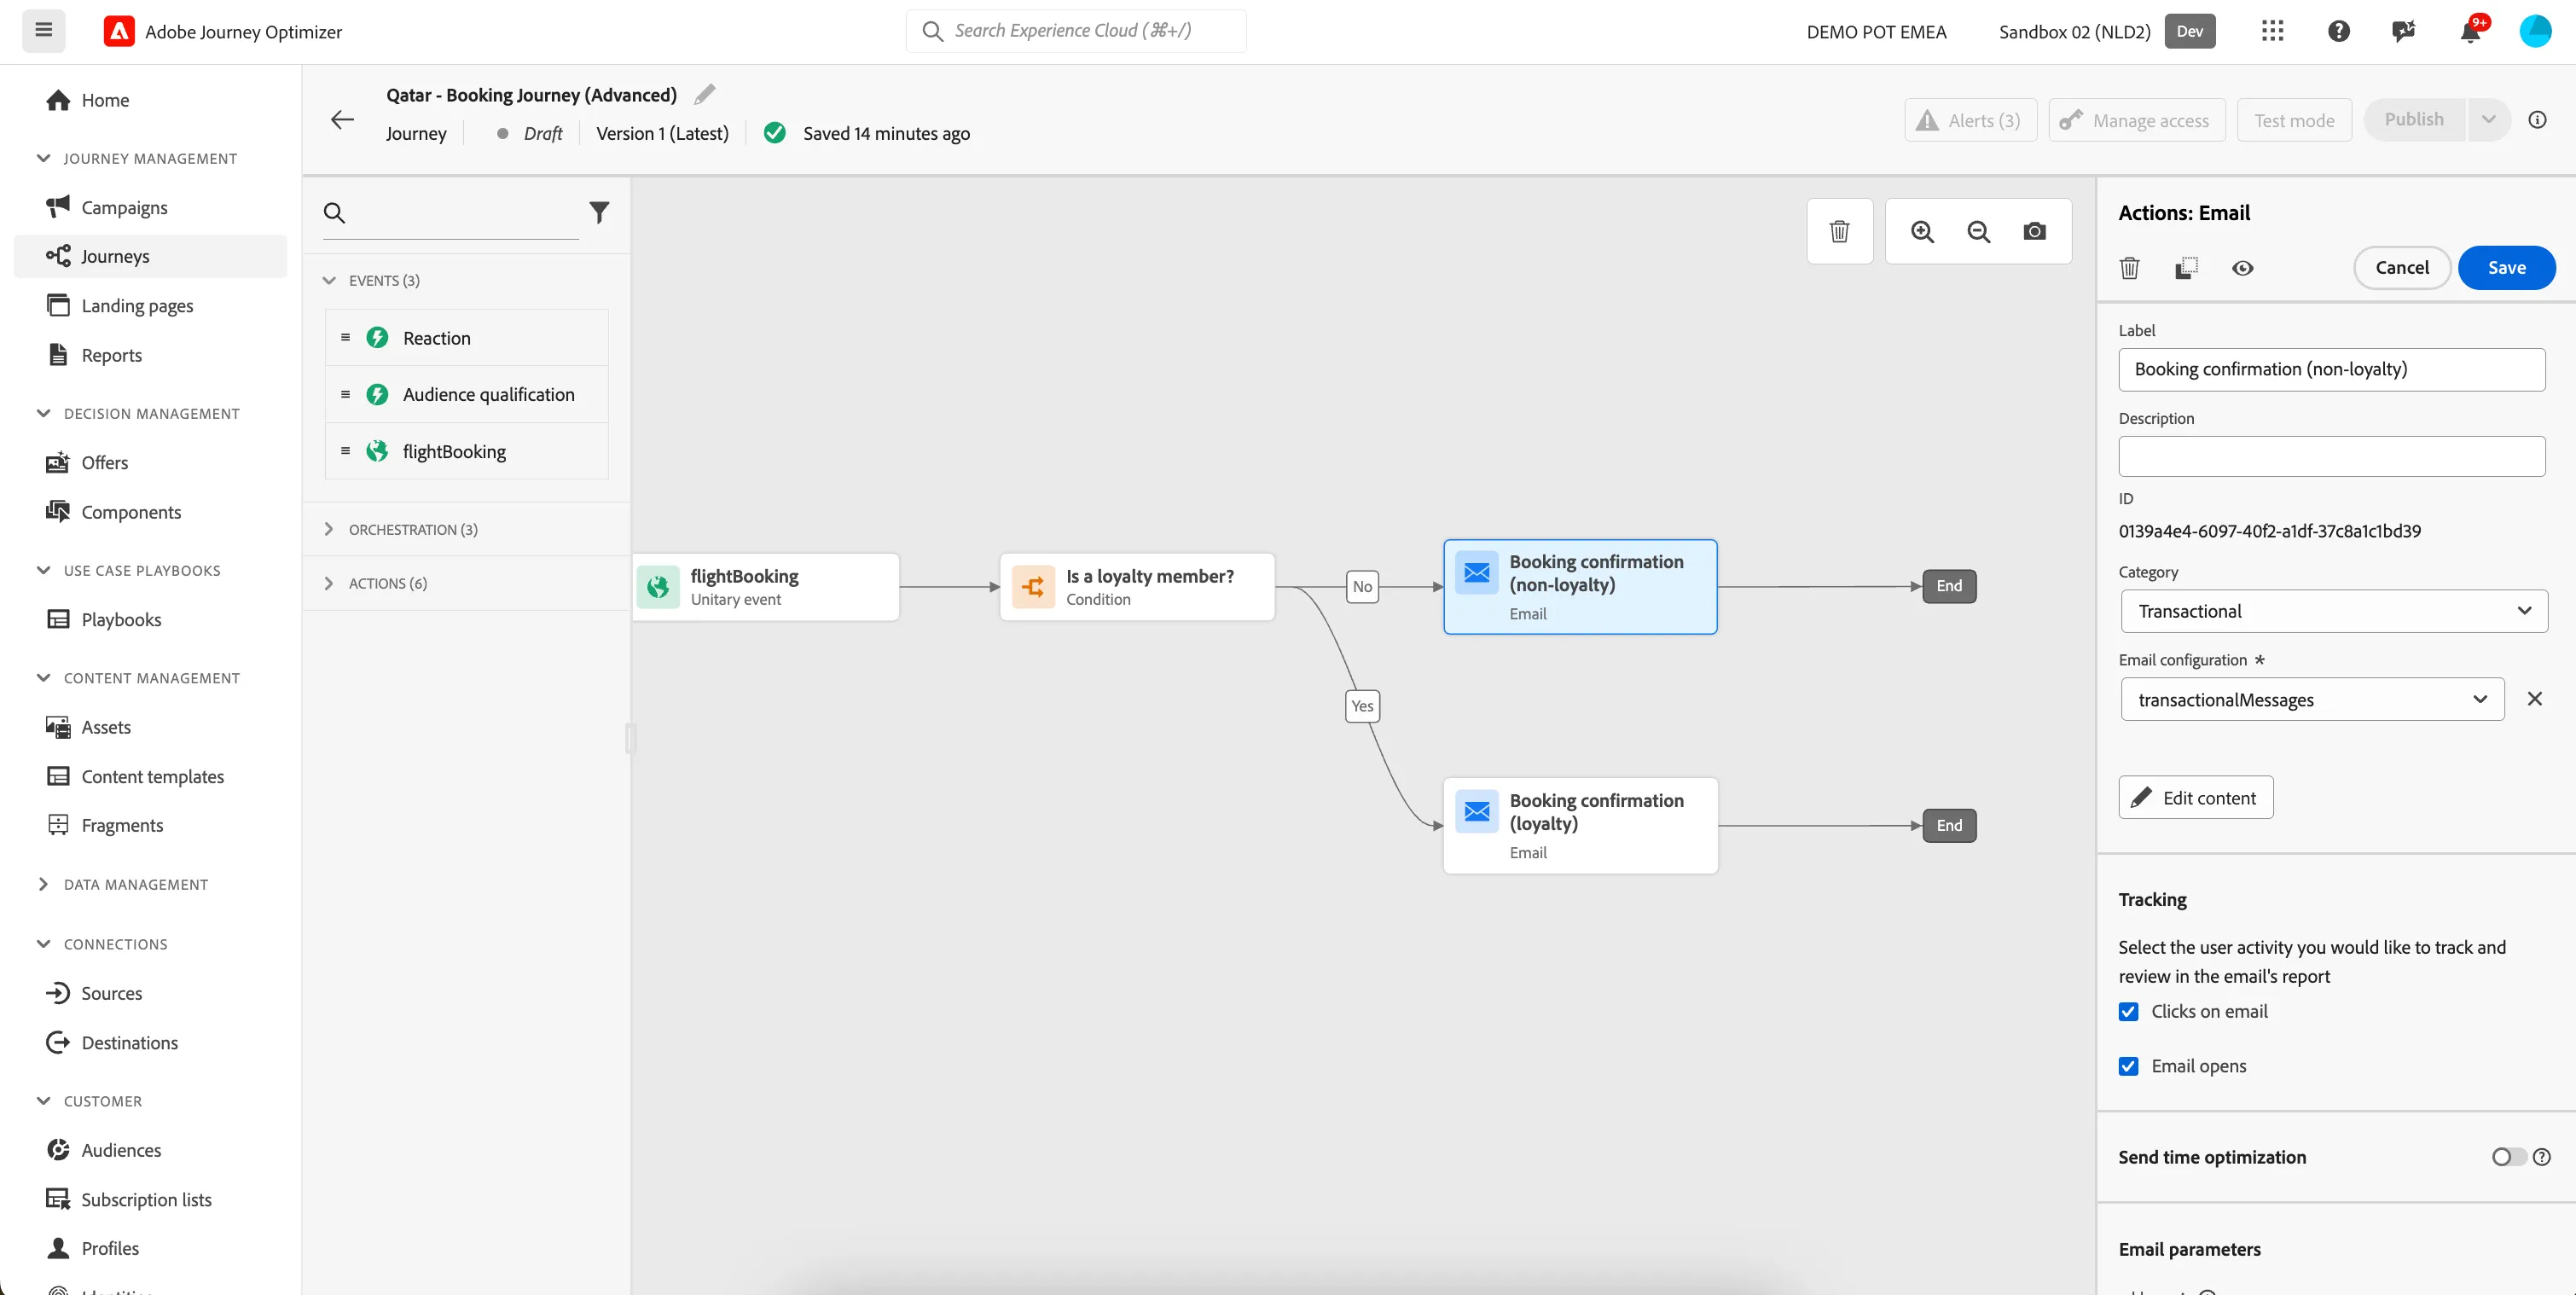Click the eye icon in Actions panel
The image size is (2576, 1295).
[x=2242, y=268]
